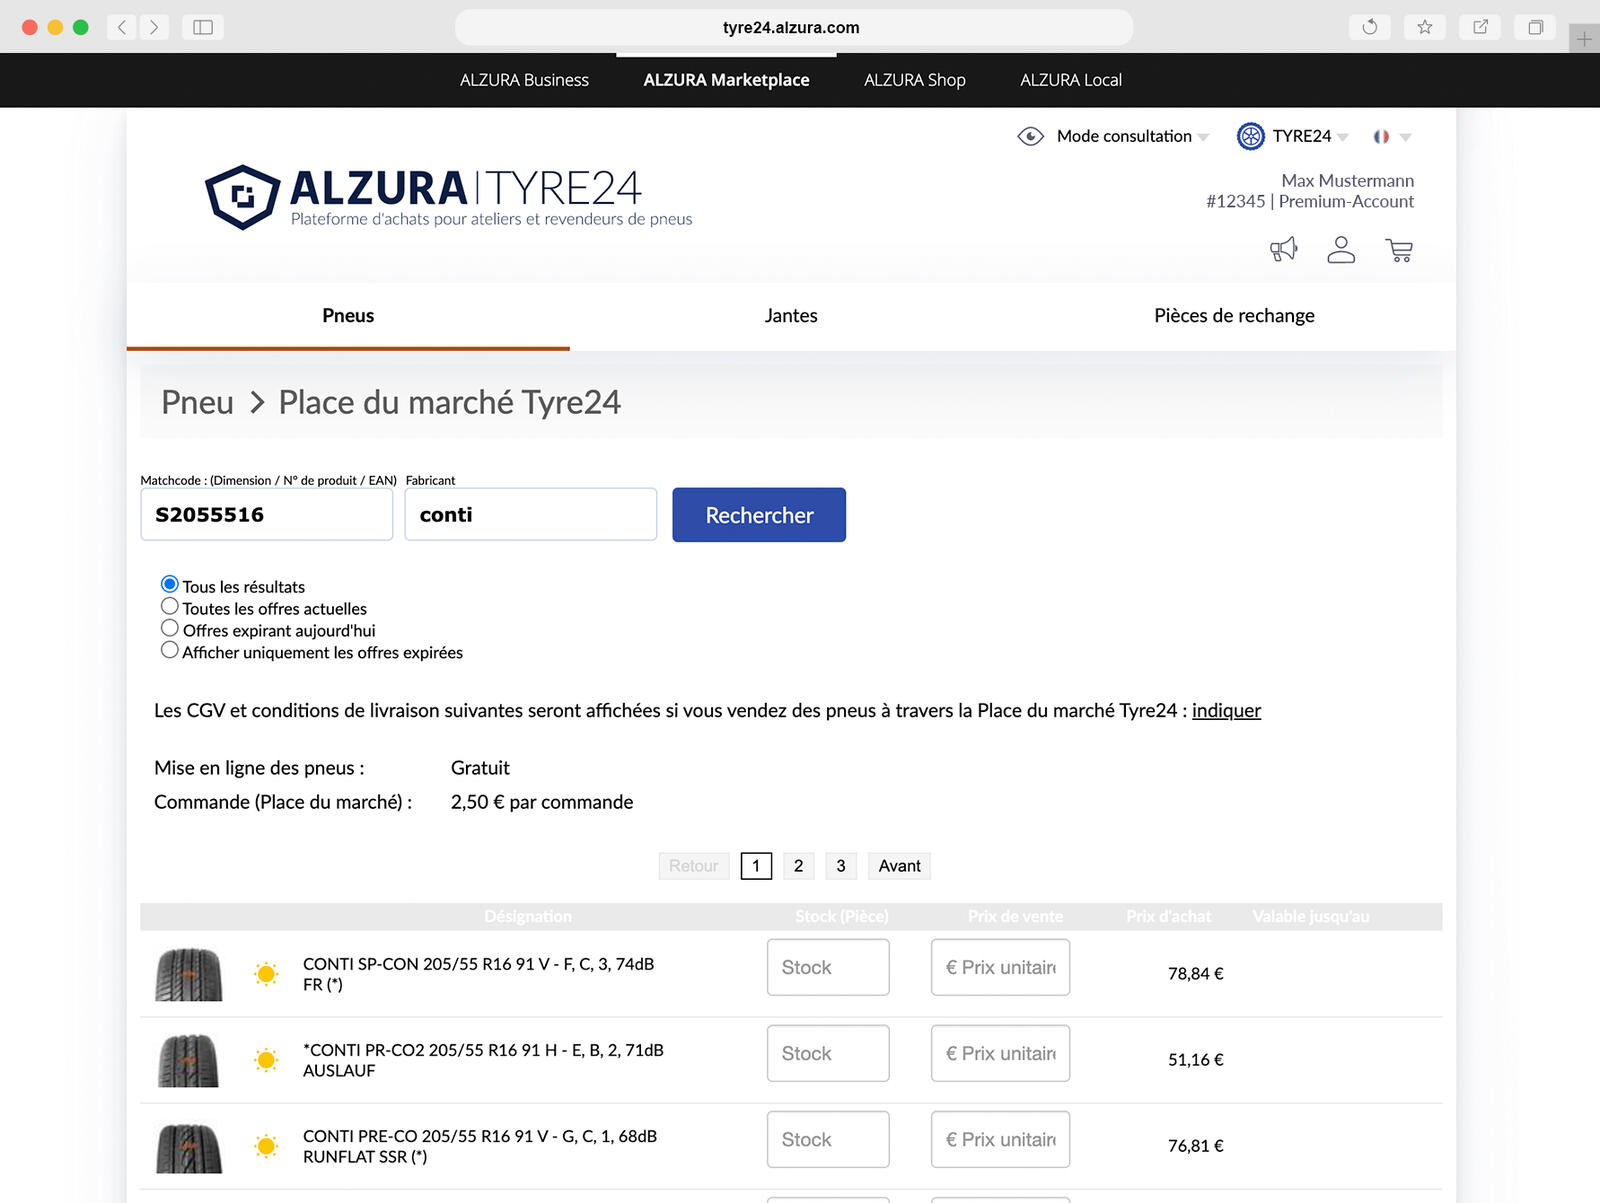
Task: Click the ALZURA shield logo
Action: coord(242,197)
